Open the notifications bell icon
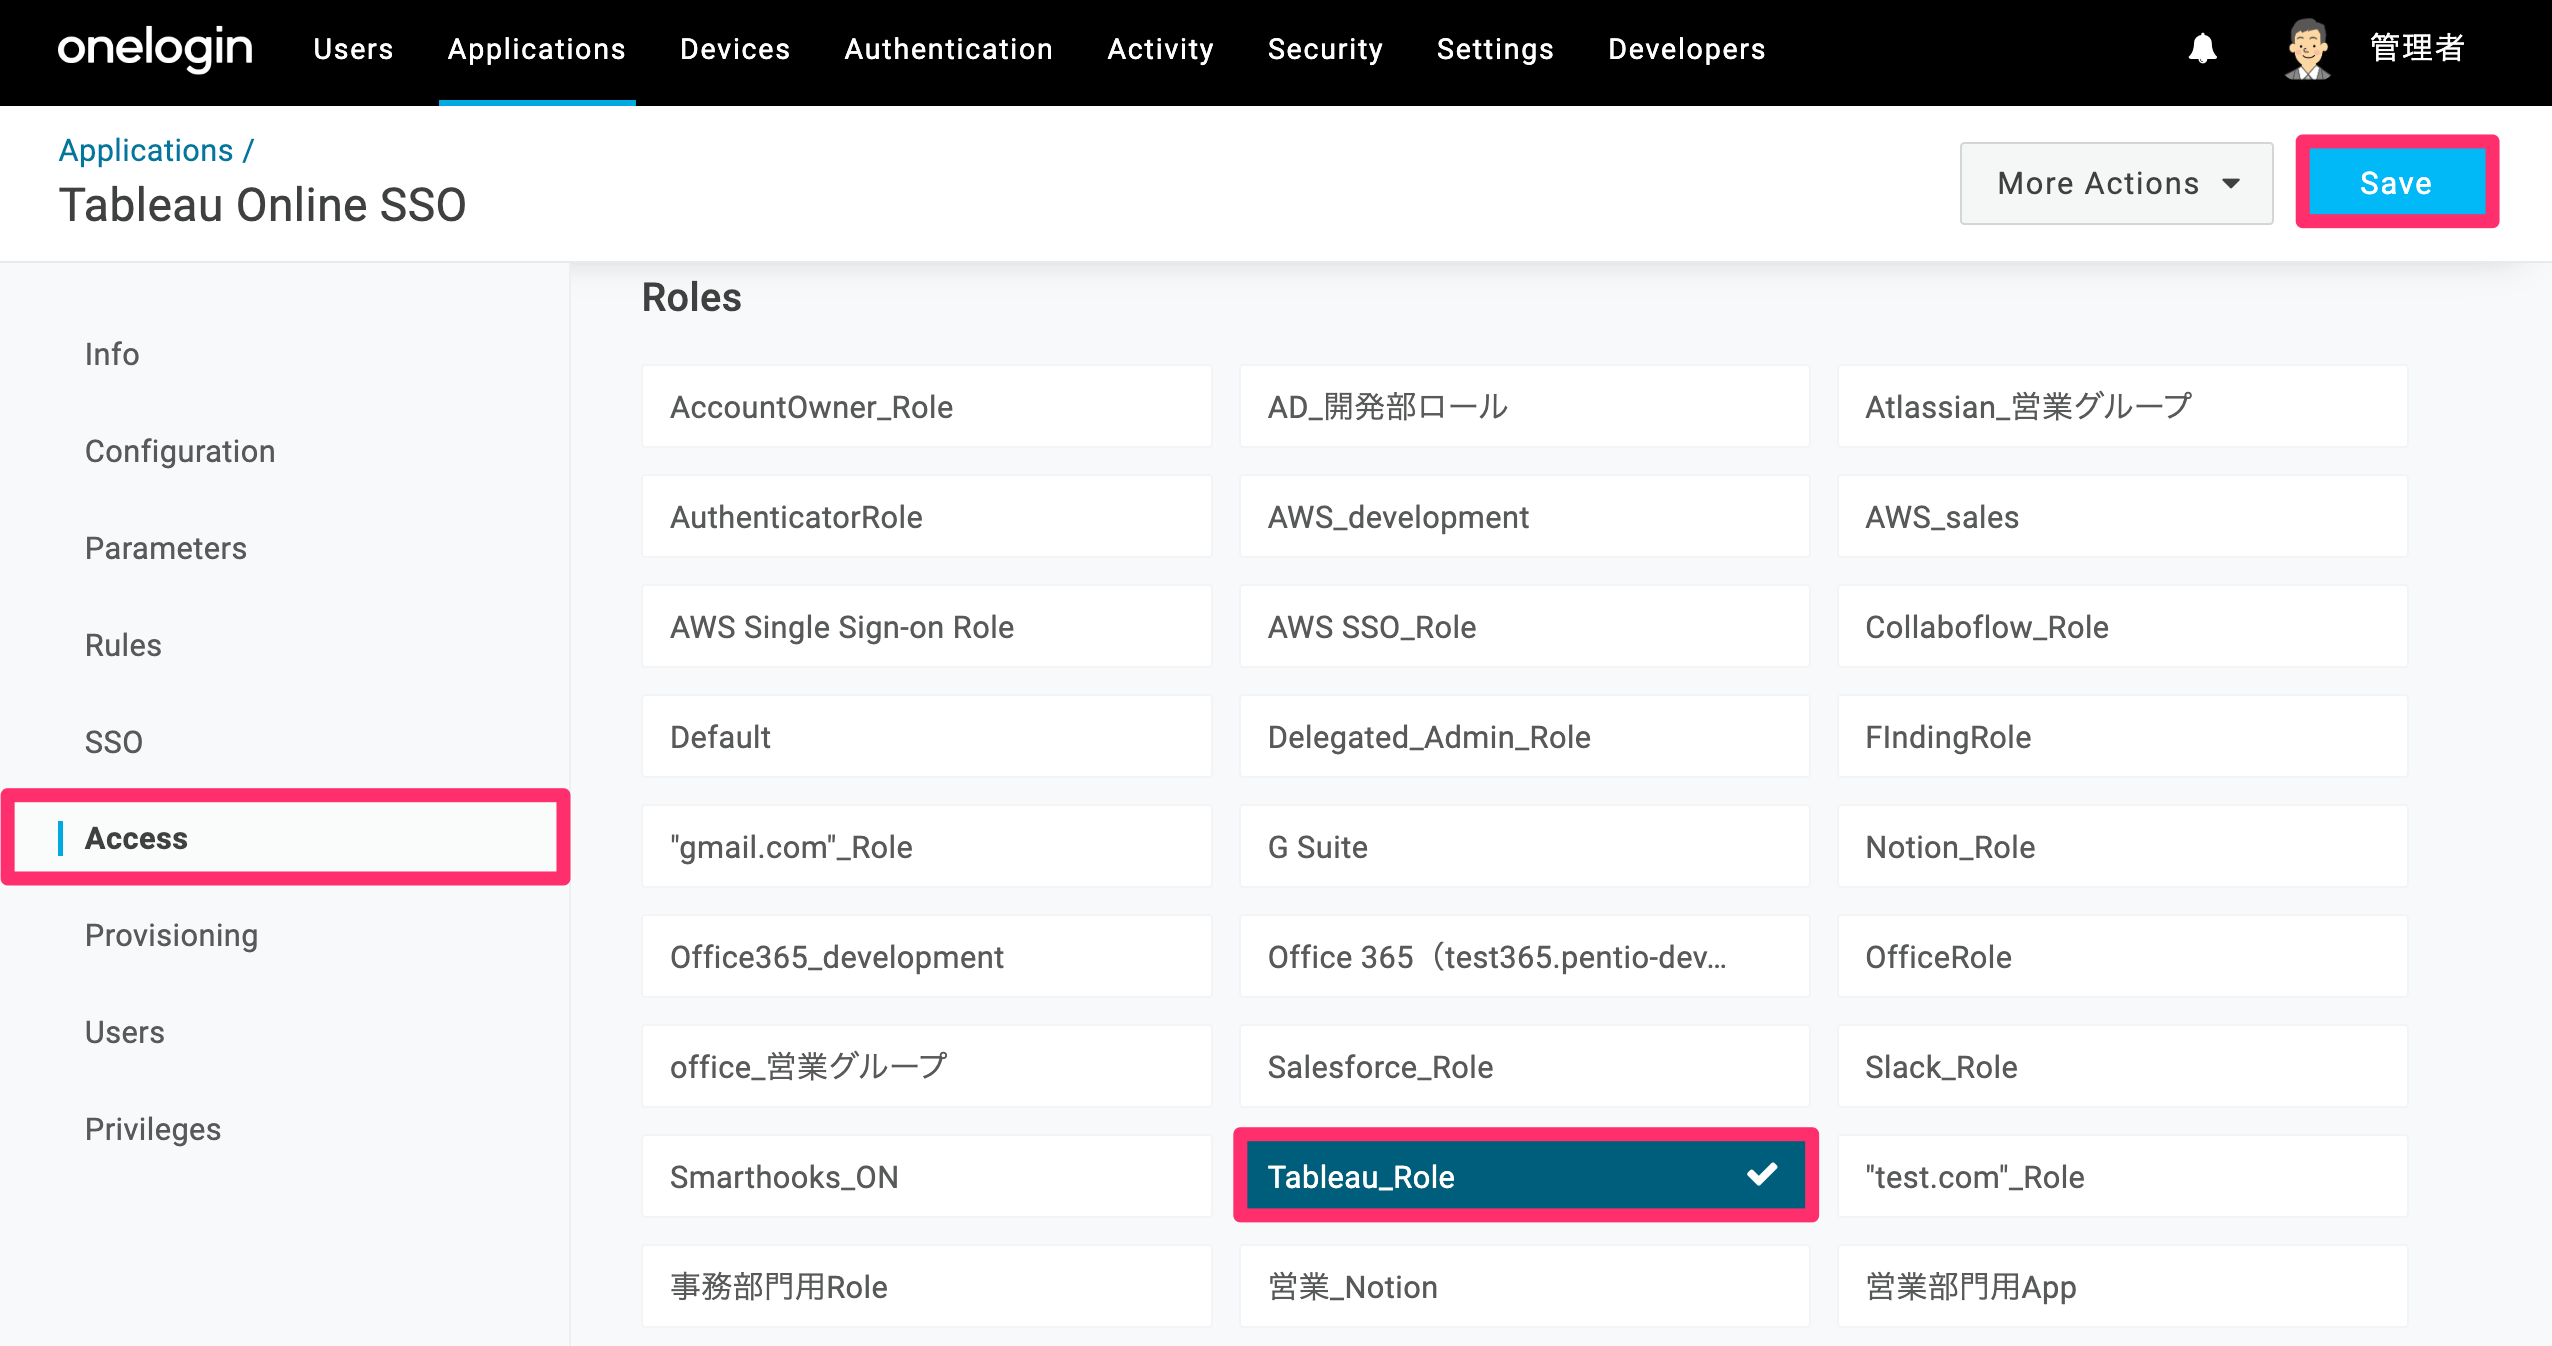 pos(2202,48)
